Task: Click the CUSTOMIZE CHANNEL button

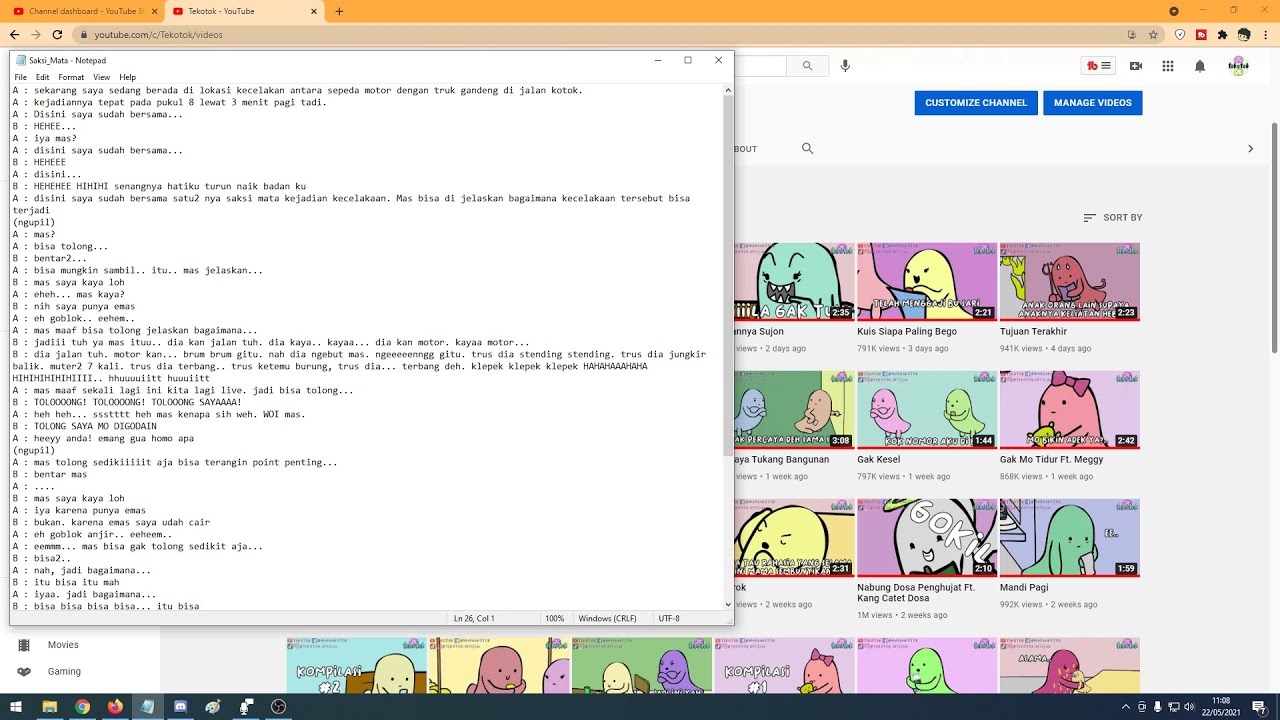Action: [976, 103]
